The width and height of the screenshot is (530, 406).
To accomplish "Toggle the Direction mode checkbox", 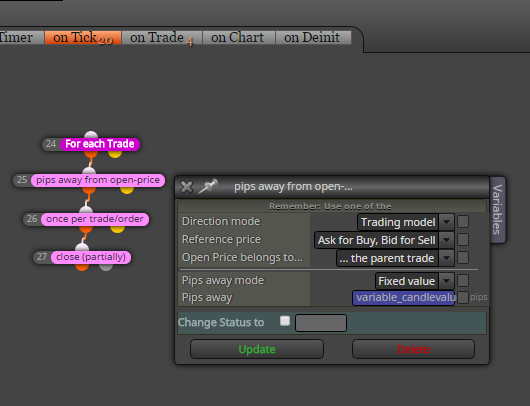I will [463, 222].
